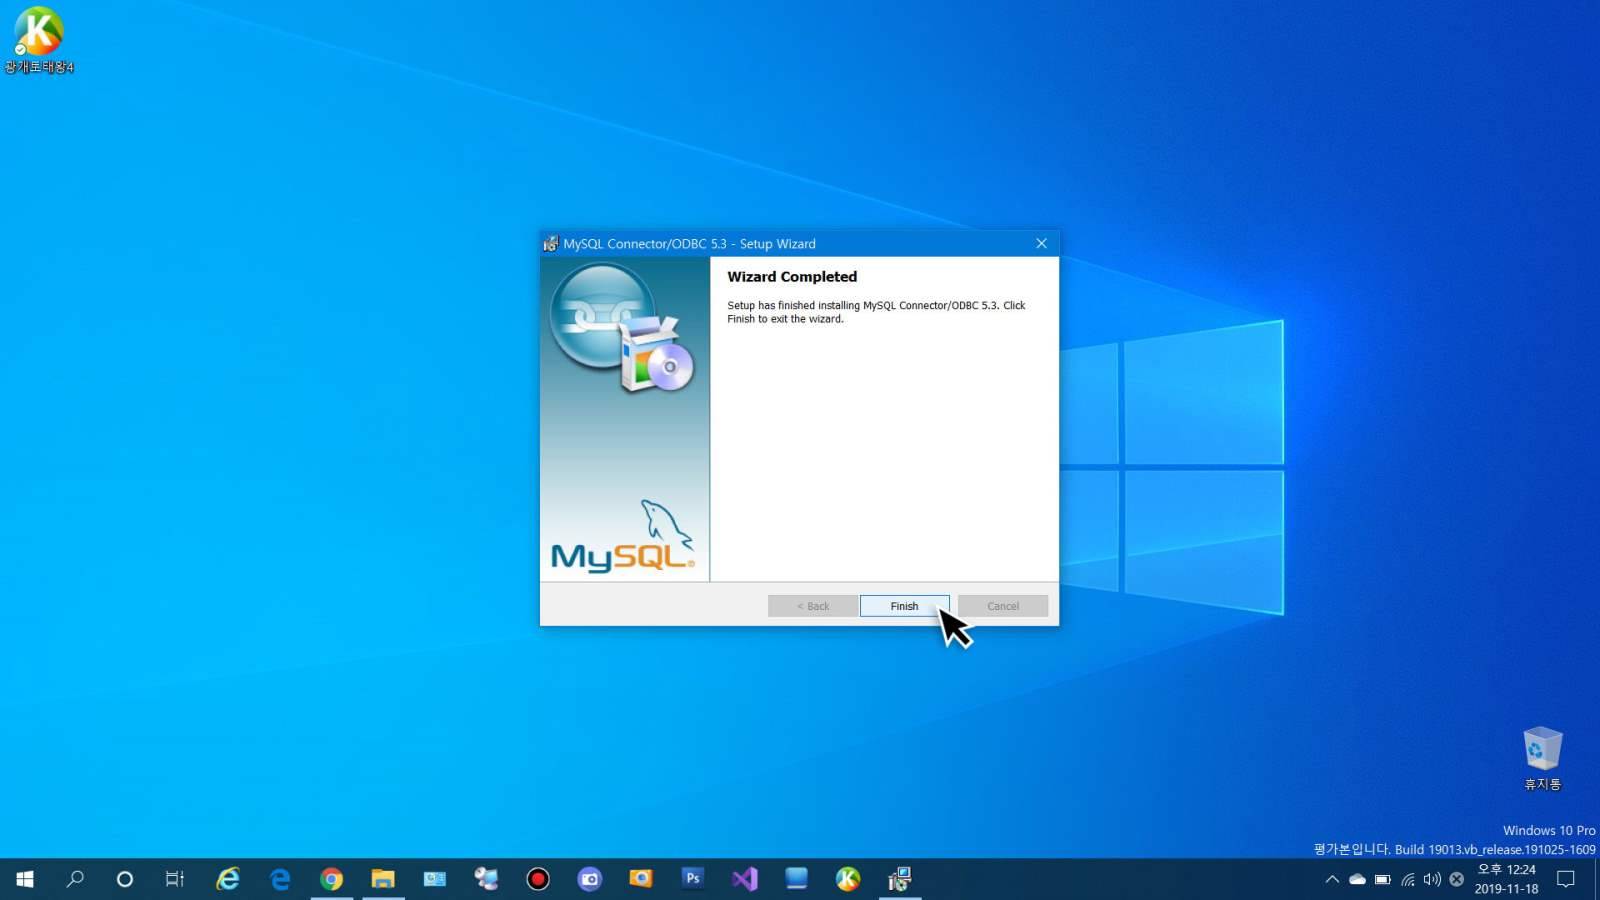Open File Explorer from taskbar
The height and width of the screenshot is (900, 1600).
[383, 879]
